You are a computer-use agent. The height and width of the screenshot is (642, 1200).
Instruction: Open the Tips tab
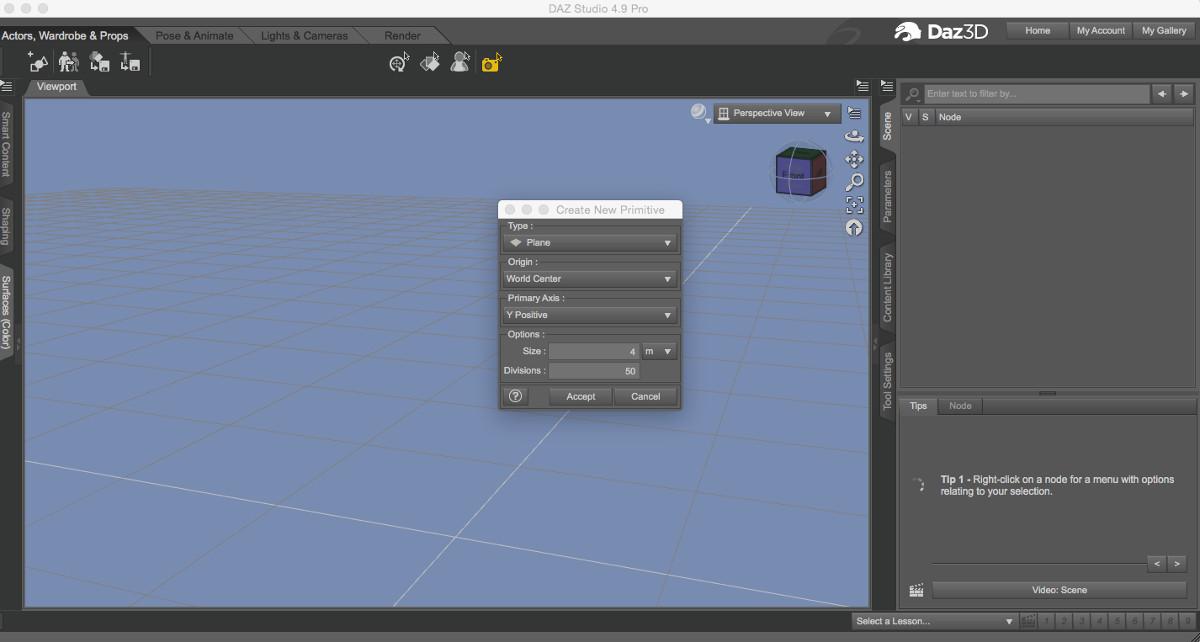pos(918,406)
